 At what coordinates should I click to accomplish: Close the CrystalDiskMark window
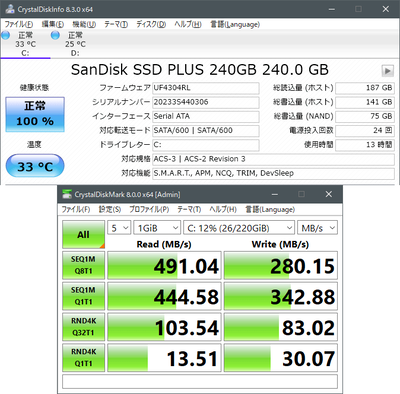pos(329,194)
